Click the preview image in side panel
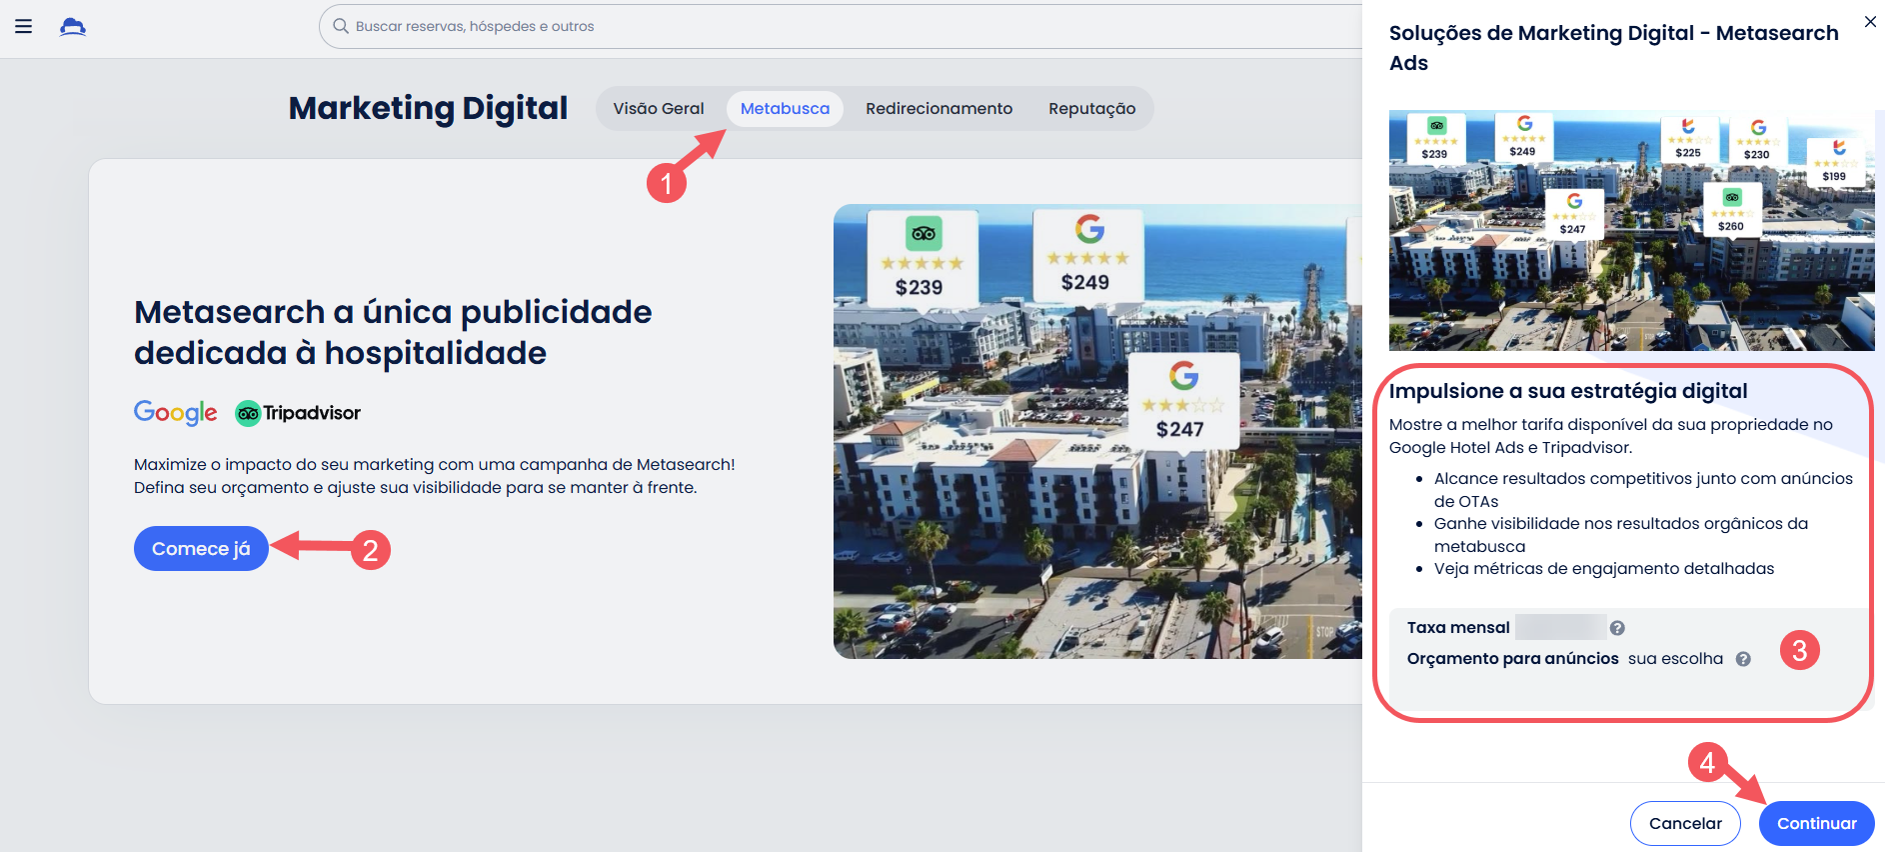Viewport: 1885px width, 852px height. [x=1630, y=230]
